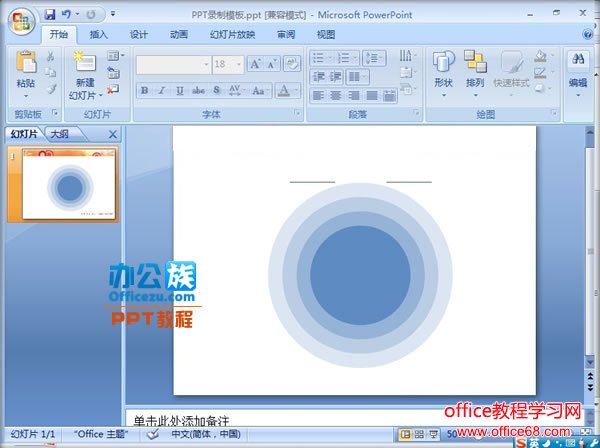Toggle Underline formatting
Screen dimensions: 600x448
[179, 91]
